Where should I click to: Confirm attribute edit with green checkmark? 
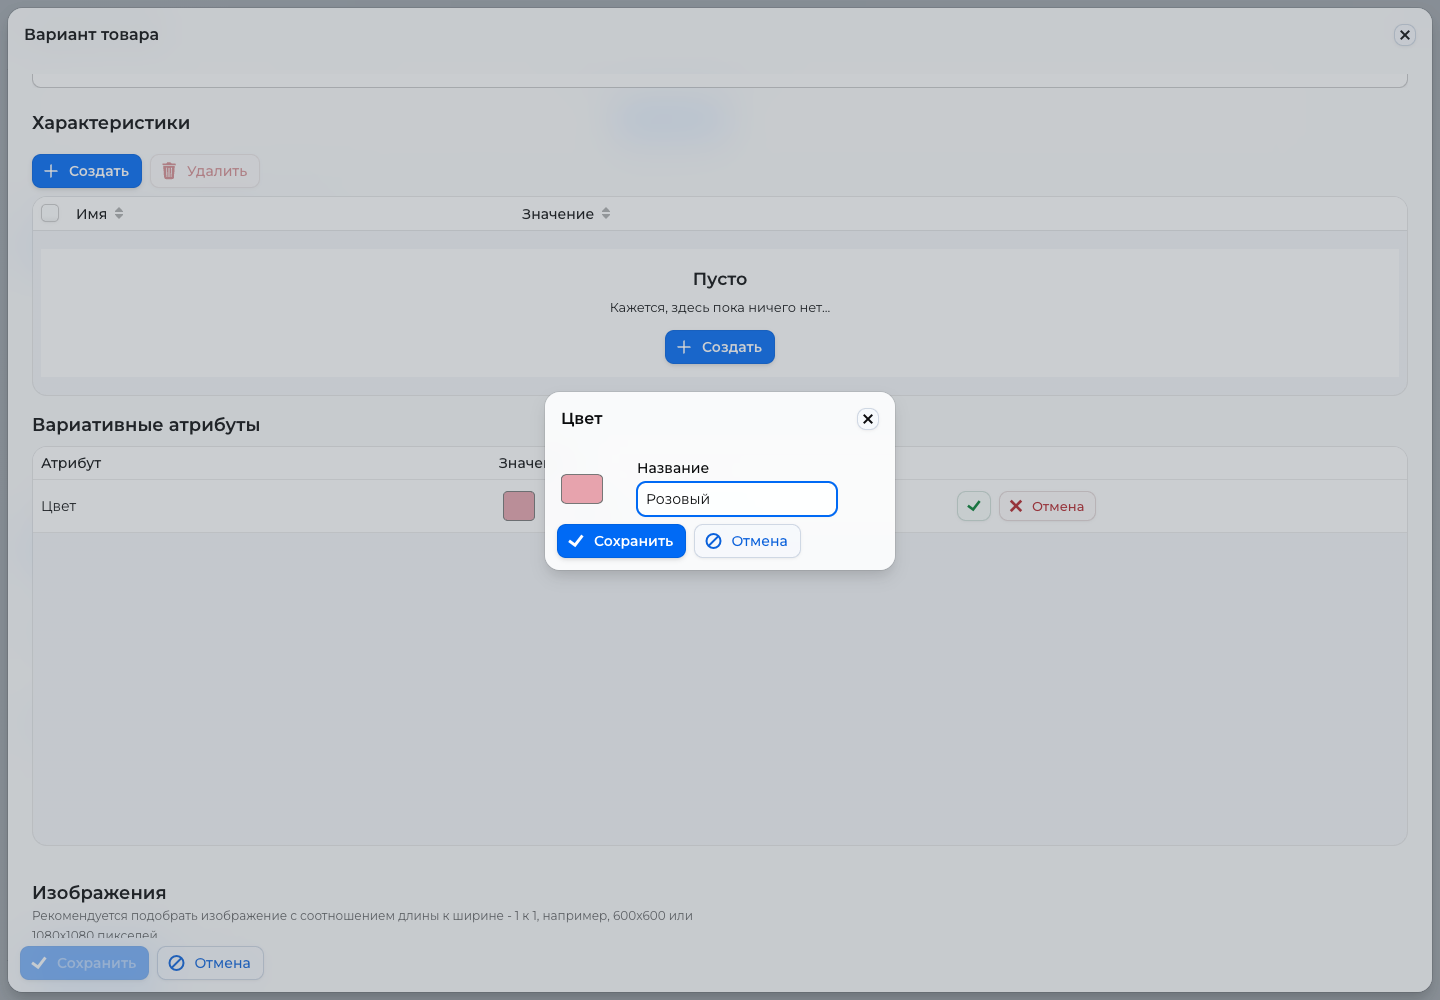pos(974,506)
